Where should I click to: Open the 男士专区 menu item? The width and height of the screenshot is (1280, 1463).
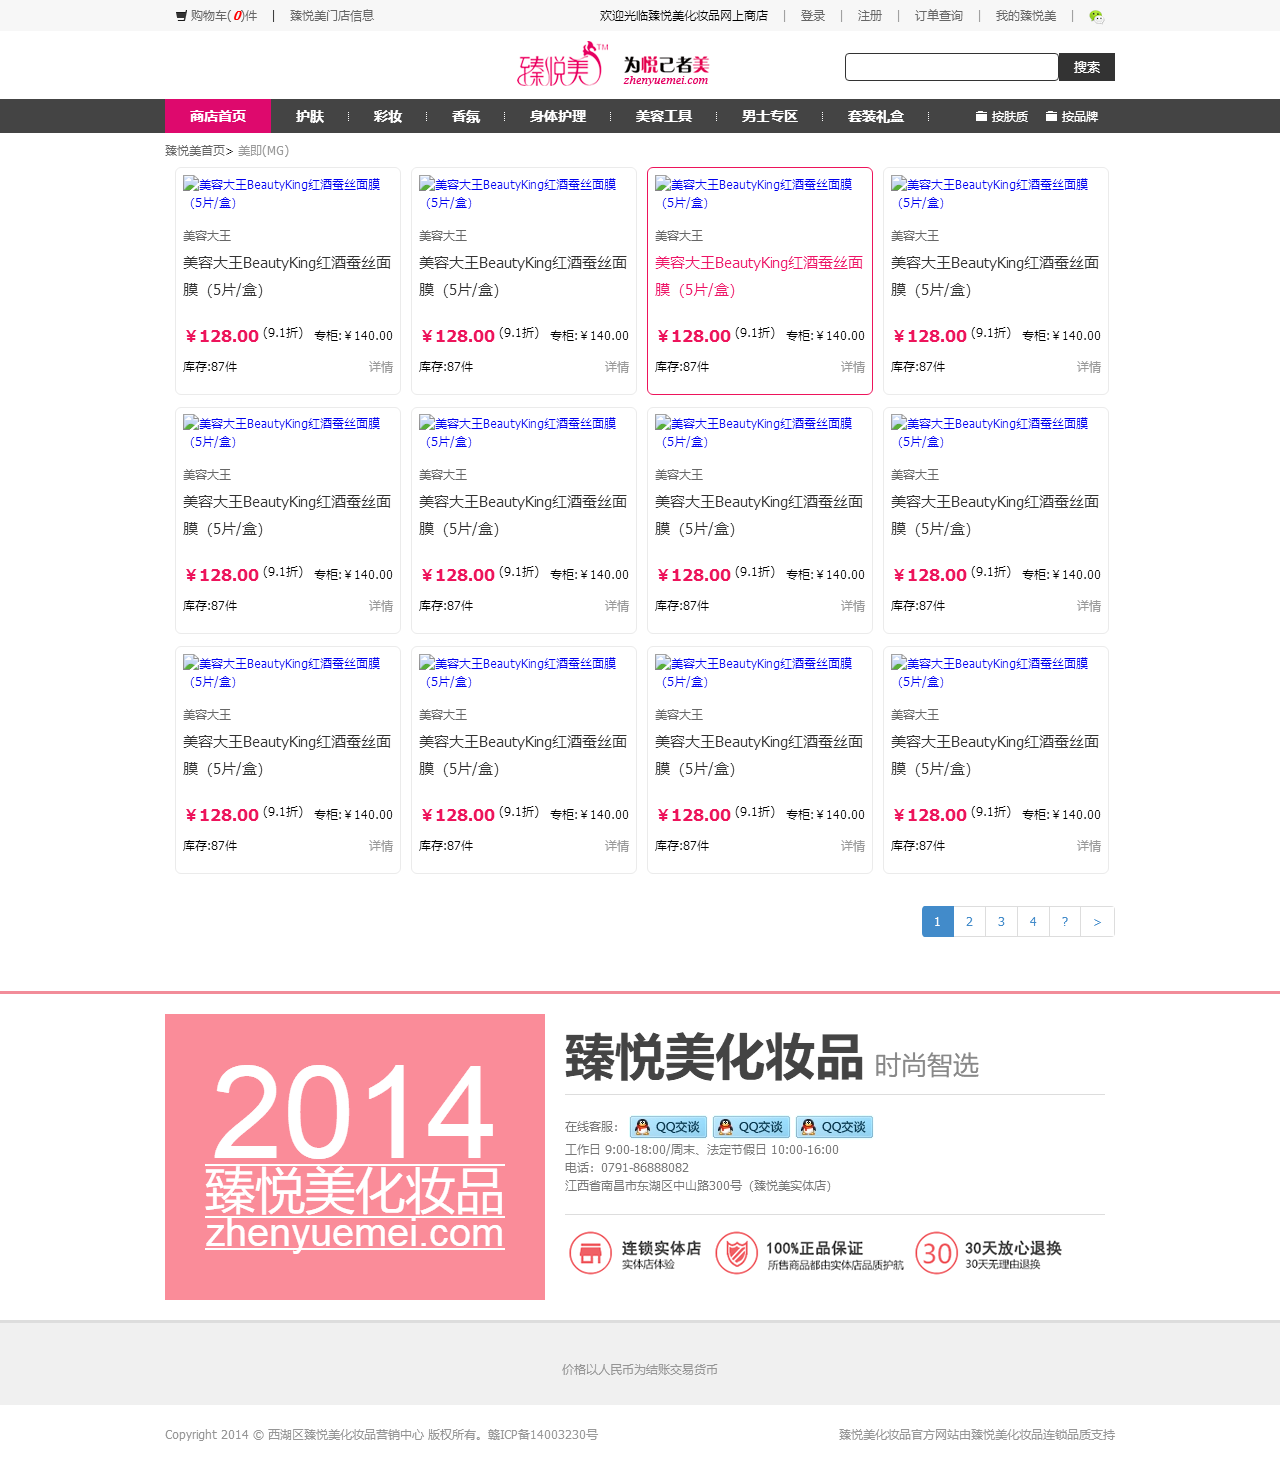[x=769, y=117]
